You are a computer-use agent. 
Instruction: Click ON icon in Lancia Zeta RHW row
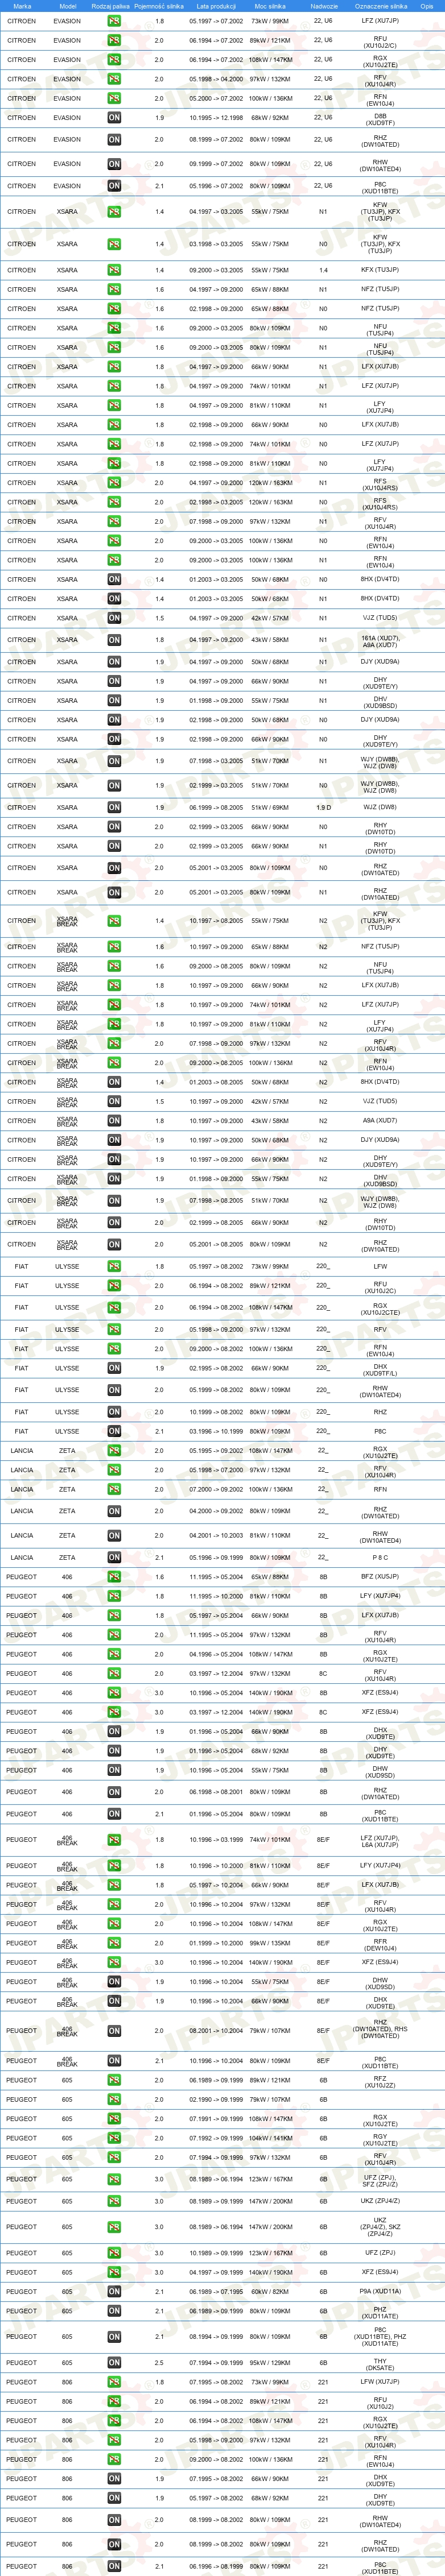114,1535
